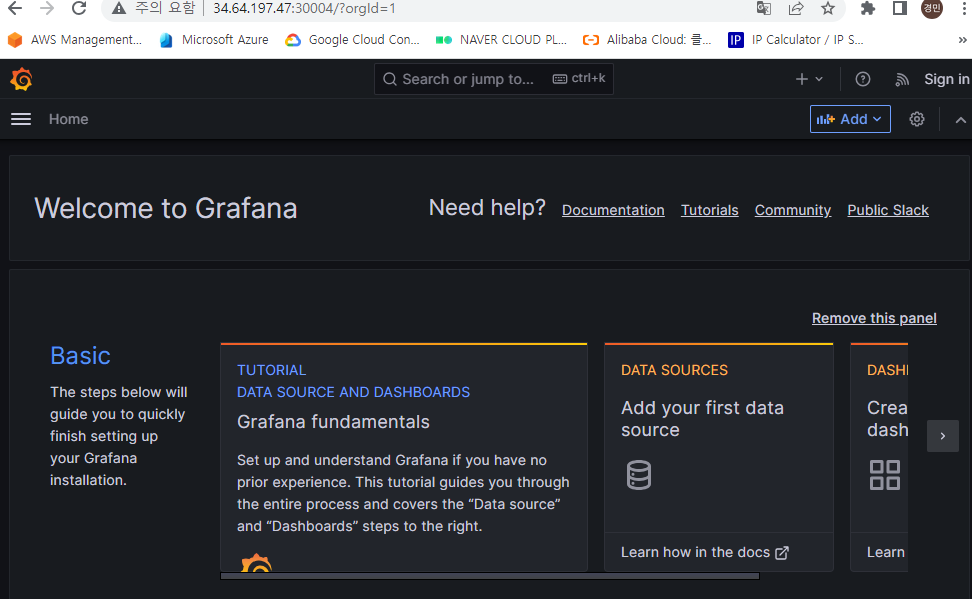Open the Community link

(x=792, y=210)
